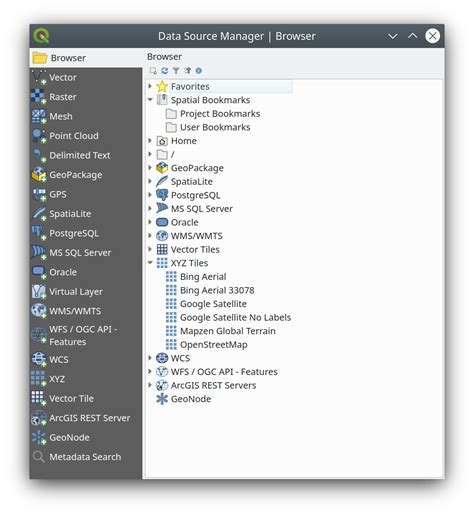Expand the PostgreSQL tree node
Viewport: 474px width, 514px height.
point(150,195)
